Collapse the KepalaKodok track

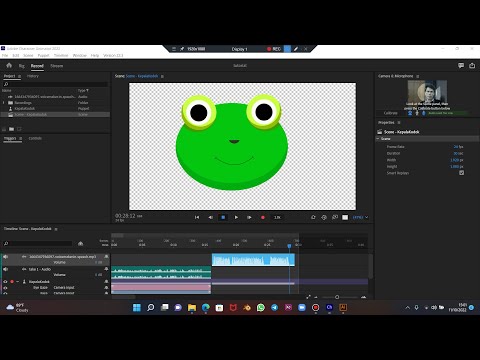pos(18,282)
